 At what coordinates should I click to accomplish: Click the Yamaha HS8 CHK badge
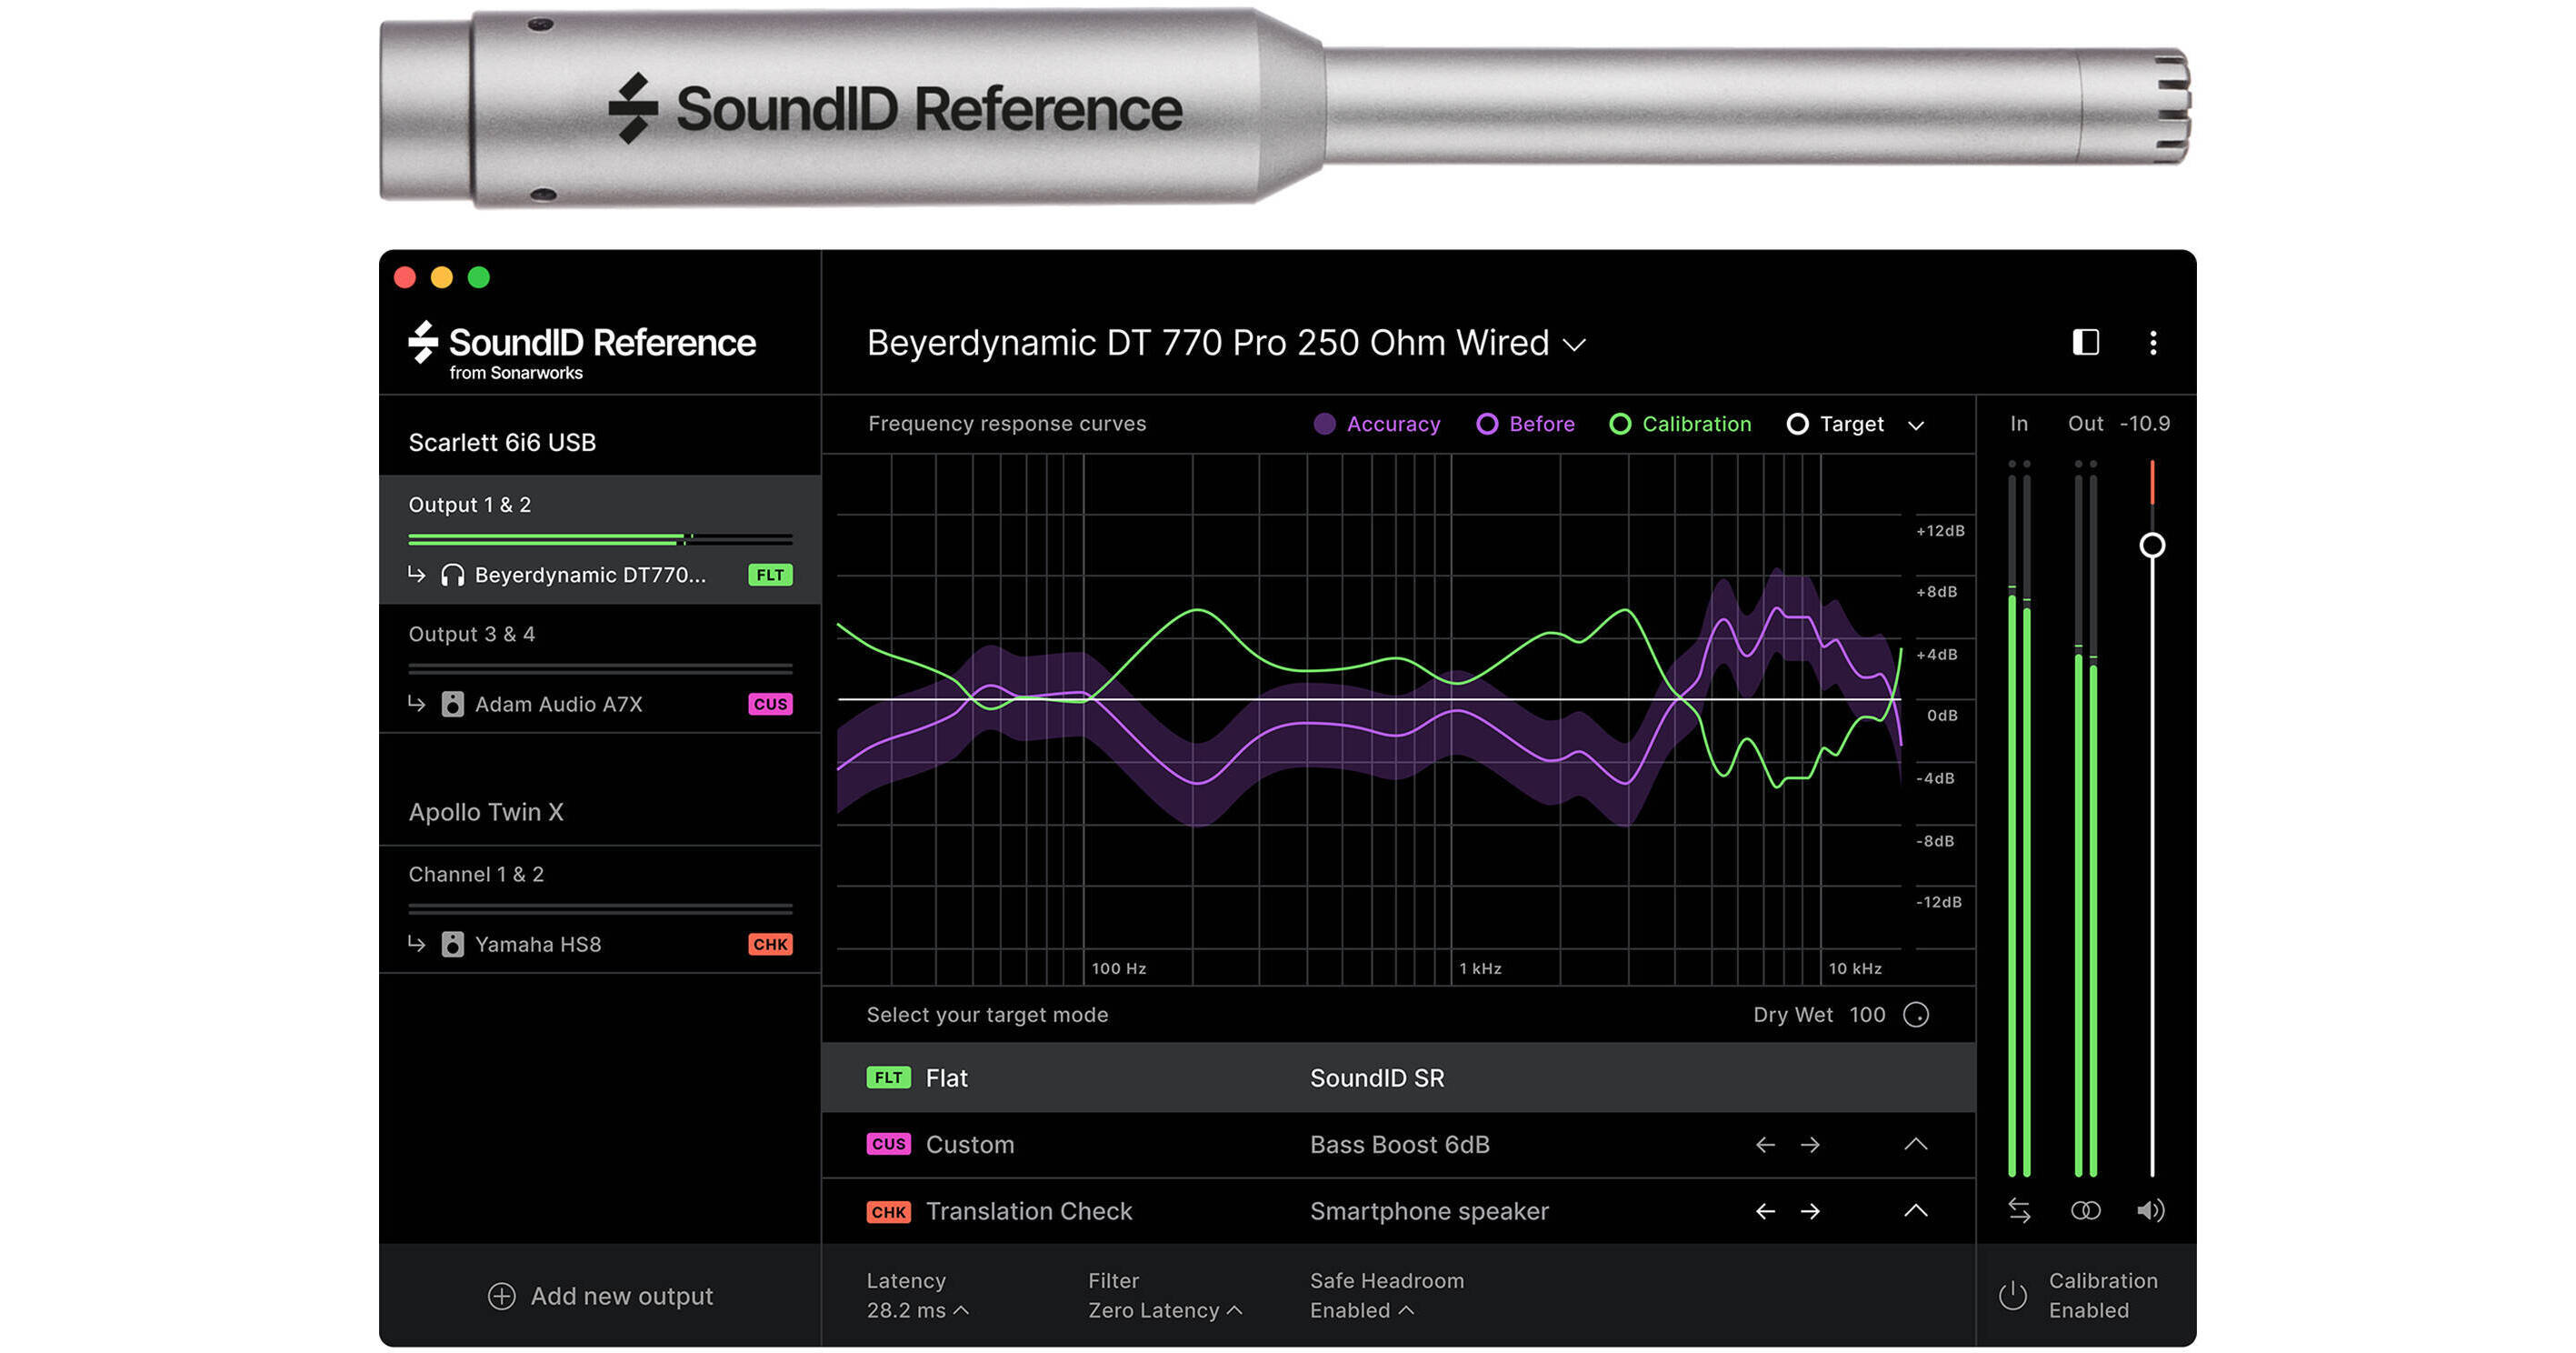[769, 944]
